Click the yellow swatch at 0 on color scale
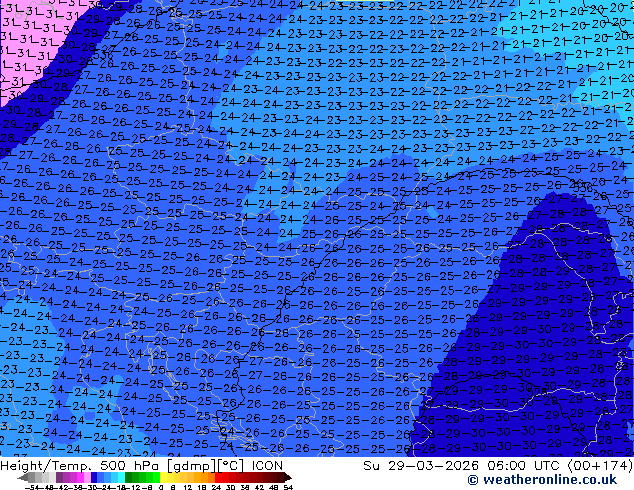 coord(163,477)
